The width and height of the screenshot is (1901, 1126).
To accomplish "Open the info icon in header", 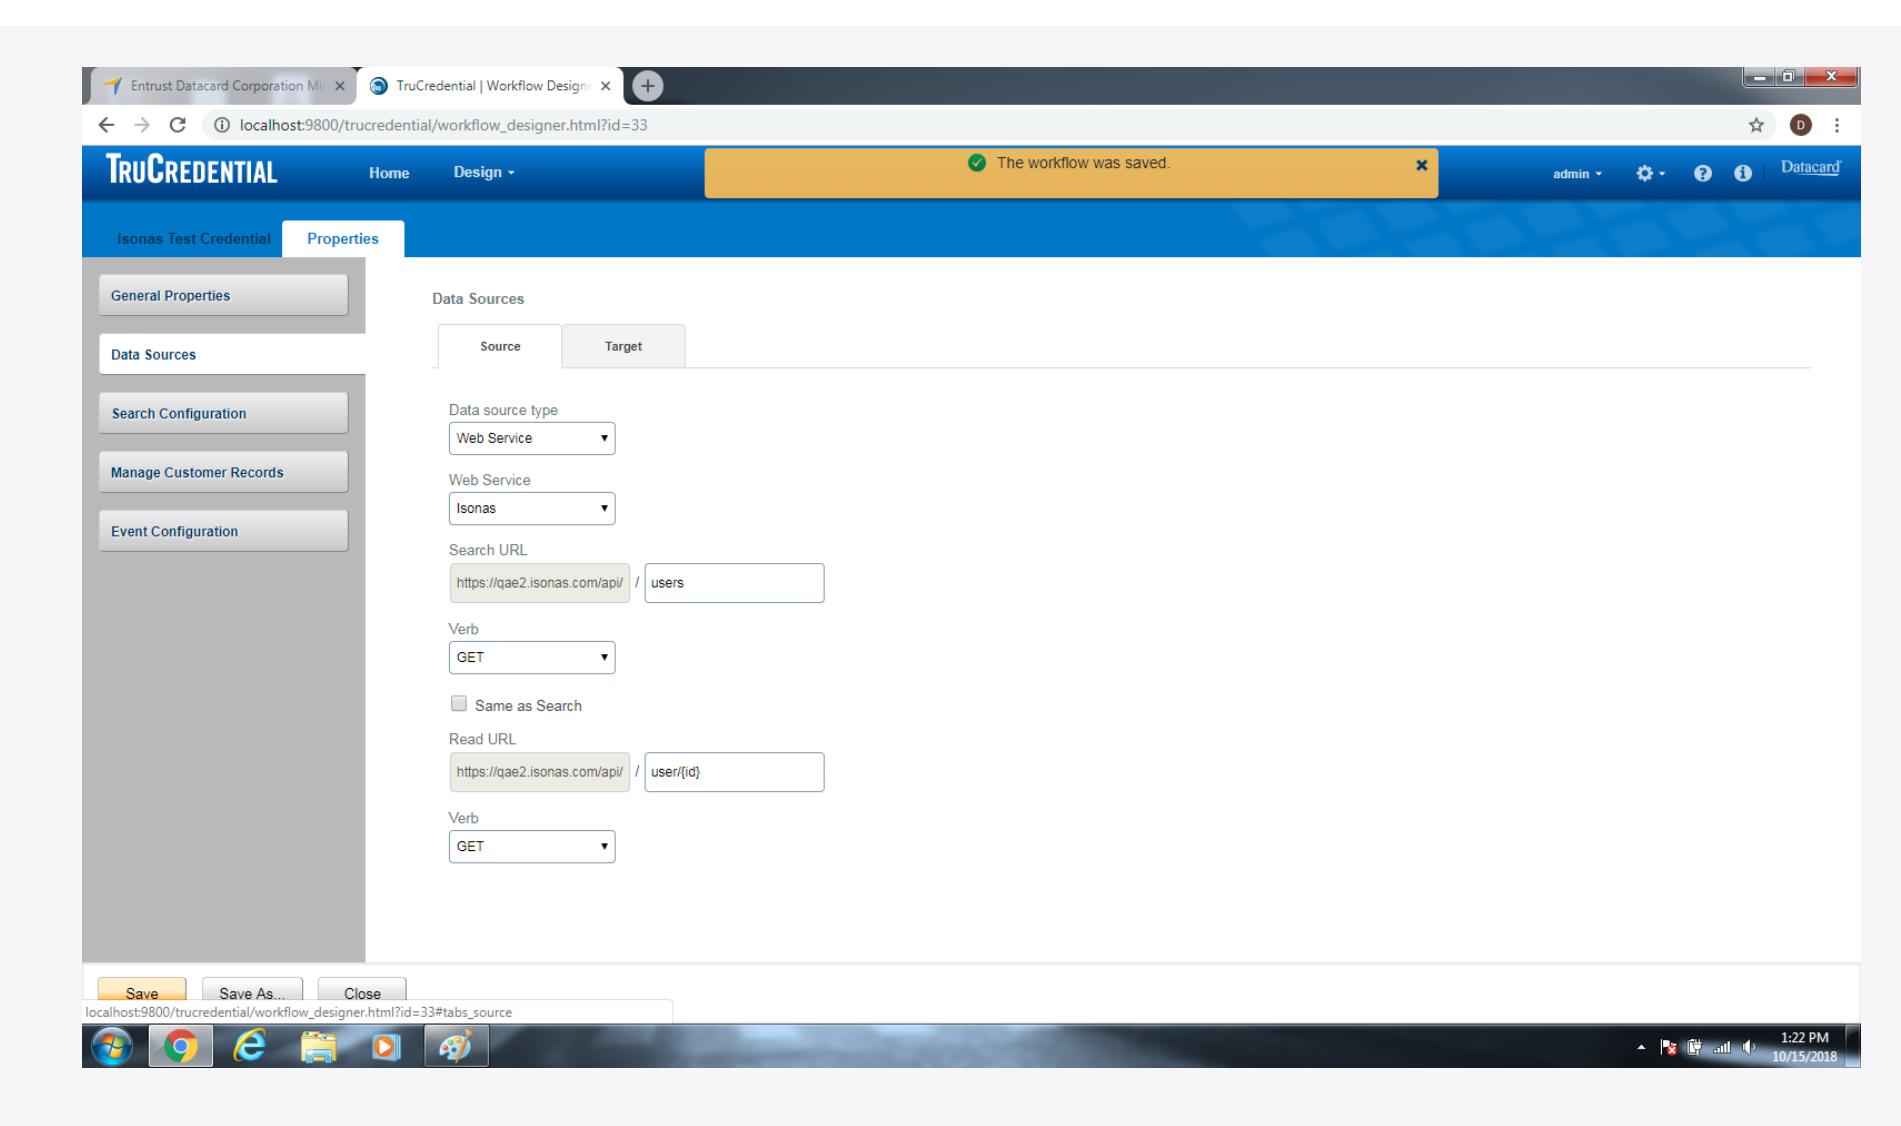I will [x=1743, y=173].
